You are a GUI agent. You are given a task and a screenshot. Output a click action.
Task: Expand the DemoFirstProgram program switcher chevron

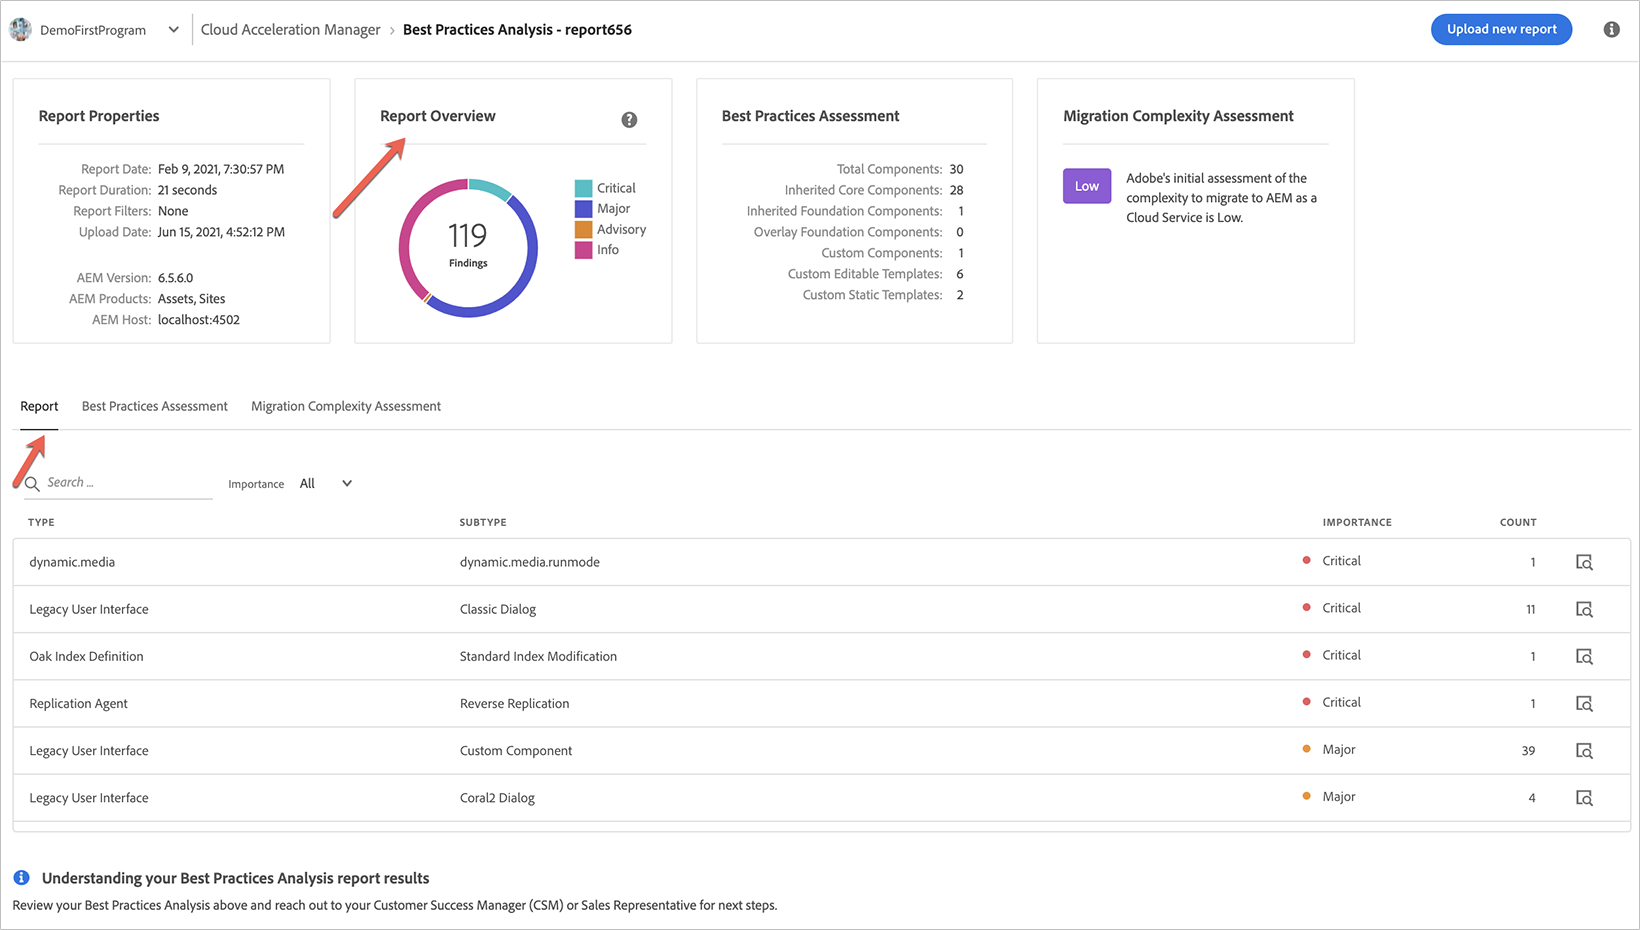click(x=174, y=30)
